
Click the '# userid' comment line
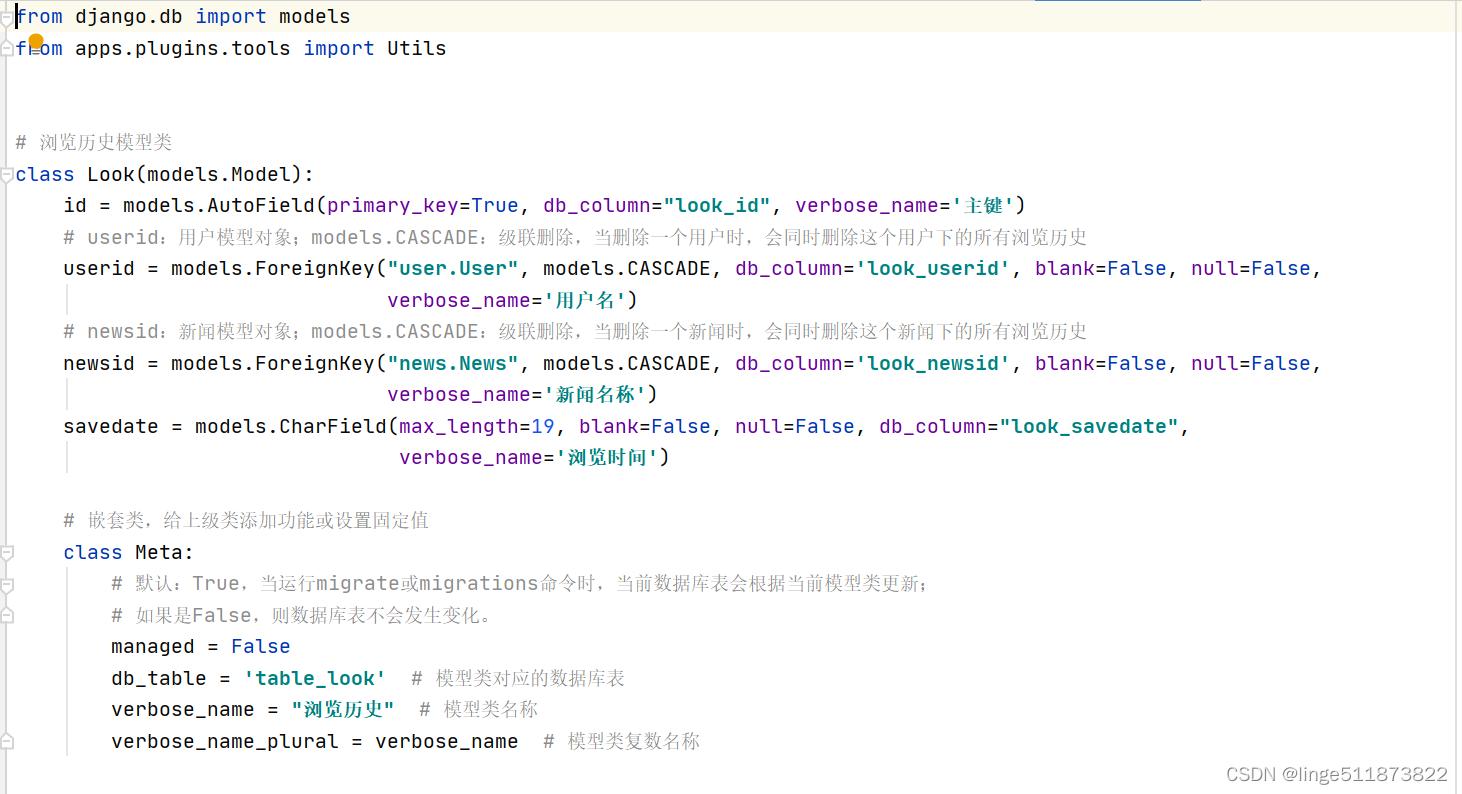(575, 237)
